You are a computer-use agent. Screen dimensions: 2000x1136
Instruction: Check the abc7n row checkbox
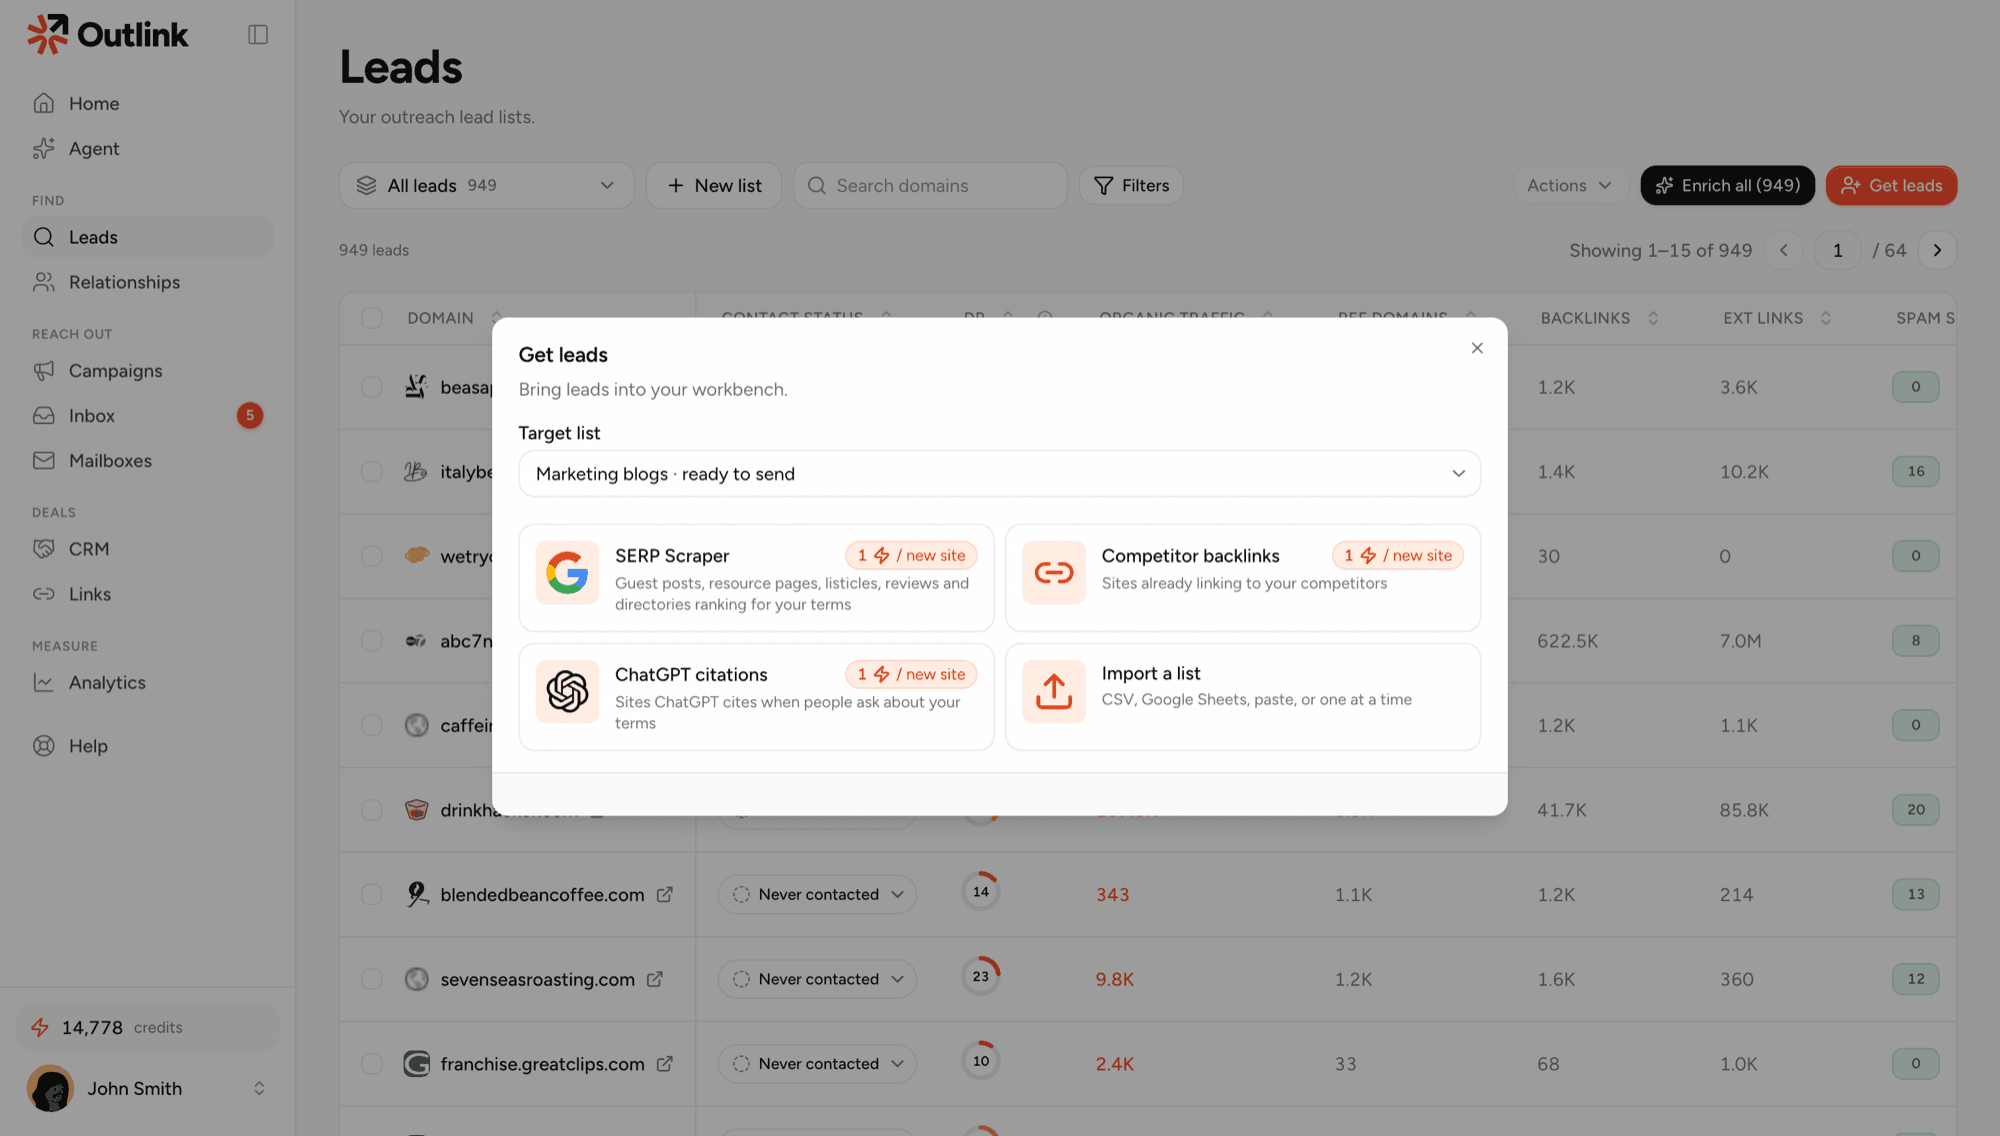tap(372, 641)
